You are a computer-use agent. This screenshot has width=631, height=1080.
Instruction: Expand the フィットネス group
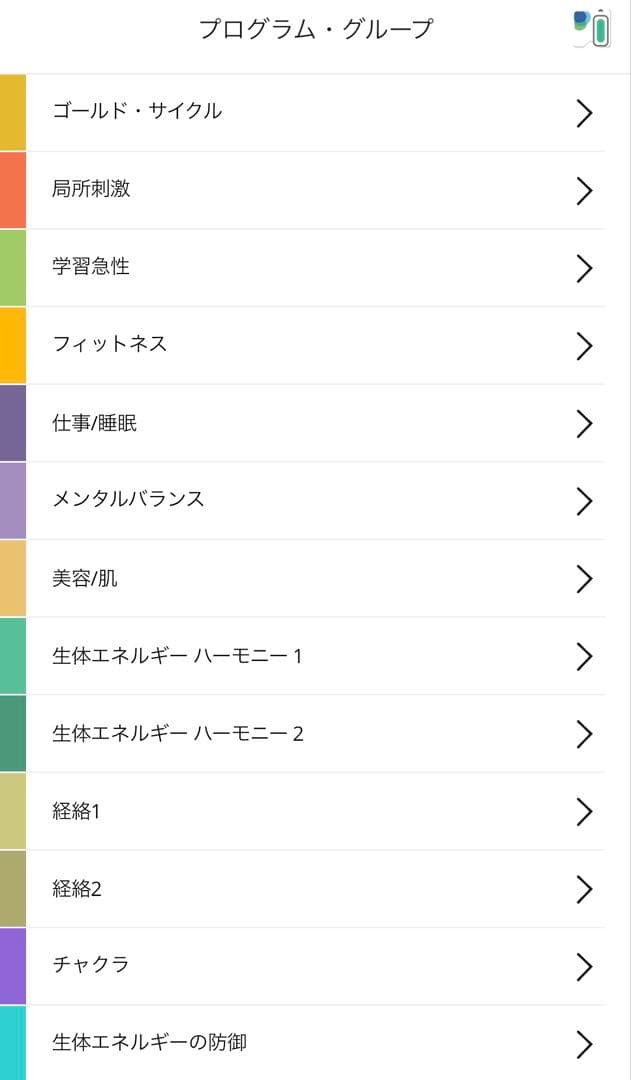585,345
